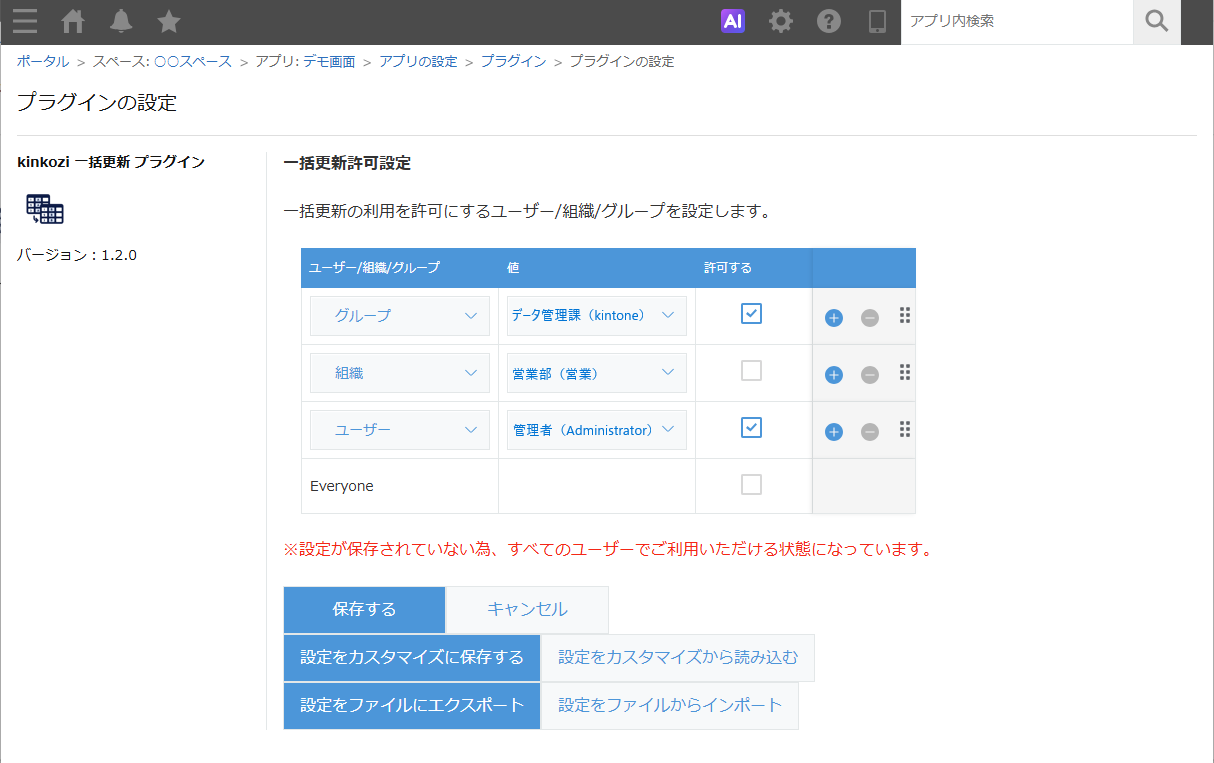Open kintone settings via gear icon

click(781, 21)
